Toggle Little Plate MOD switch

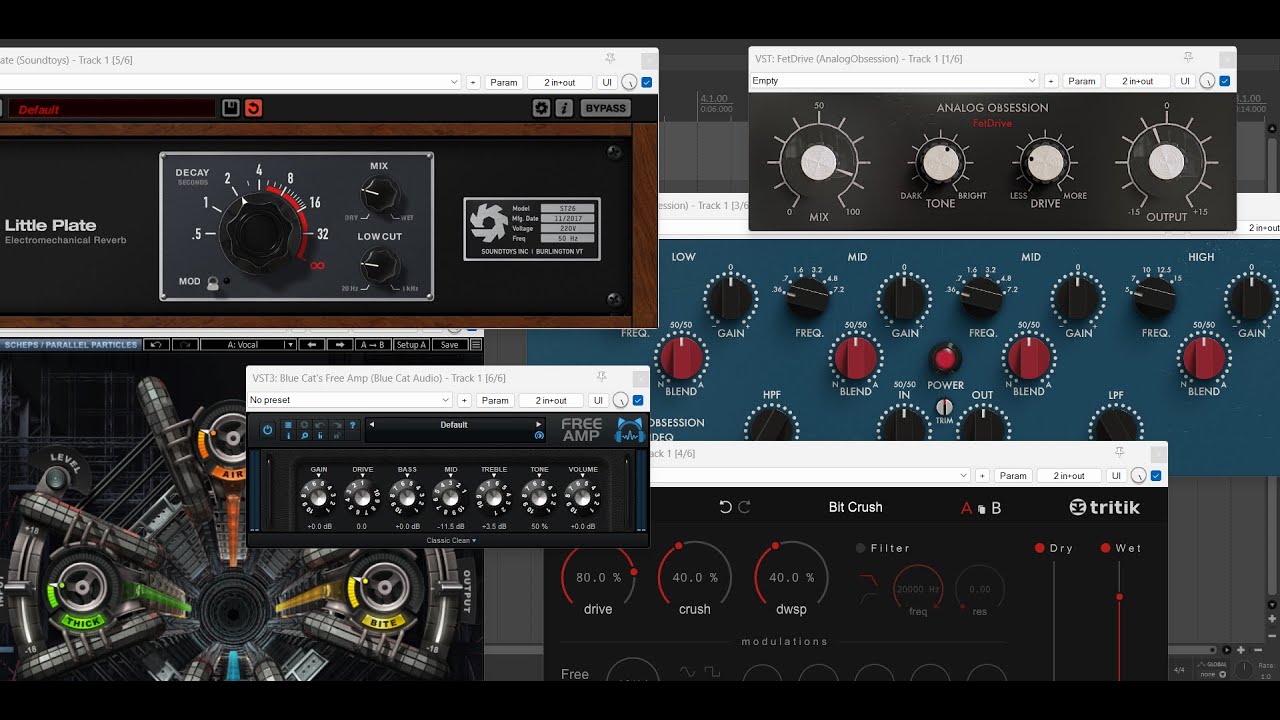click(x=213, y=283)
